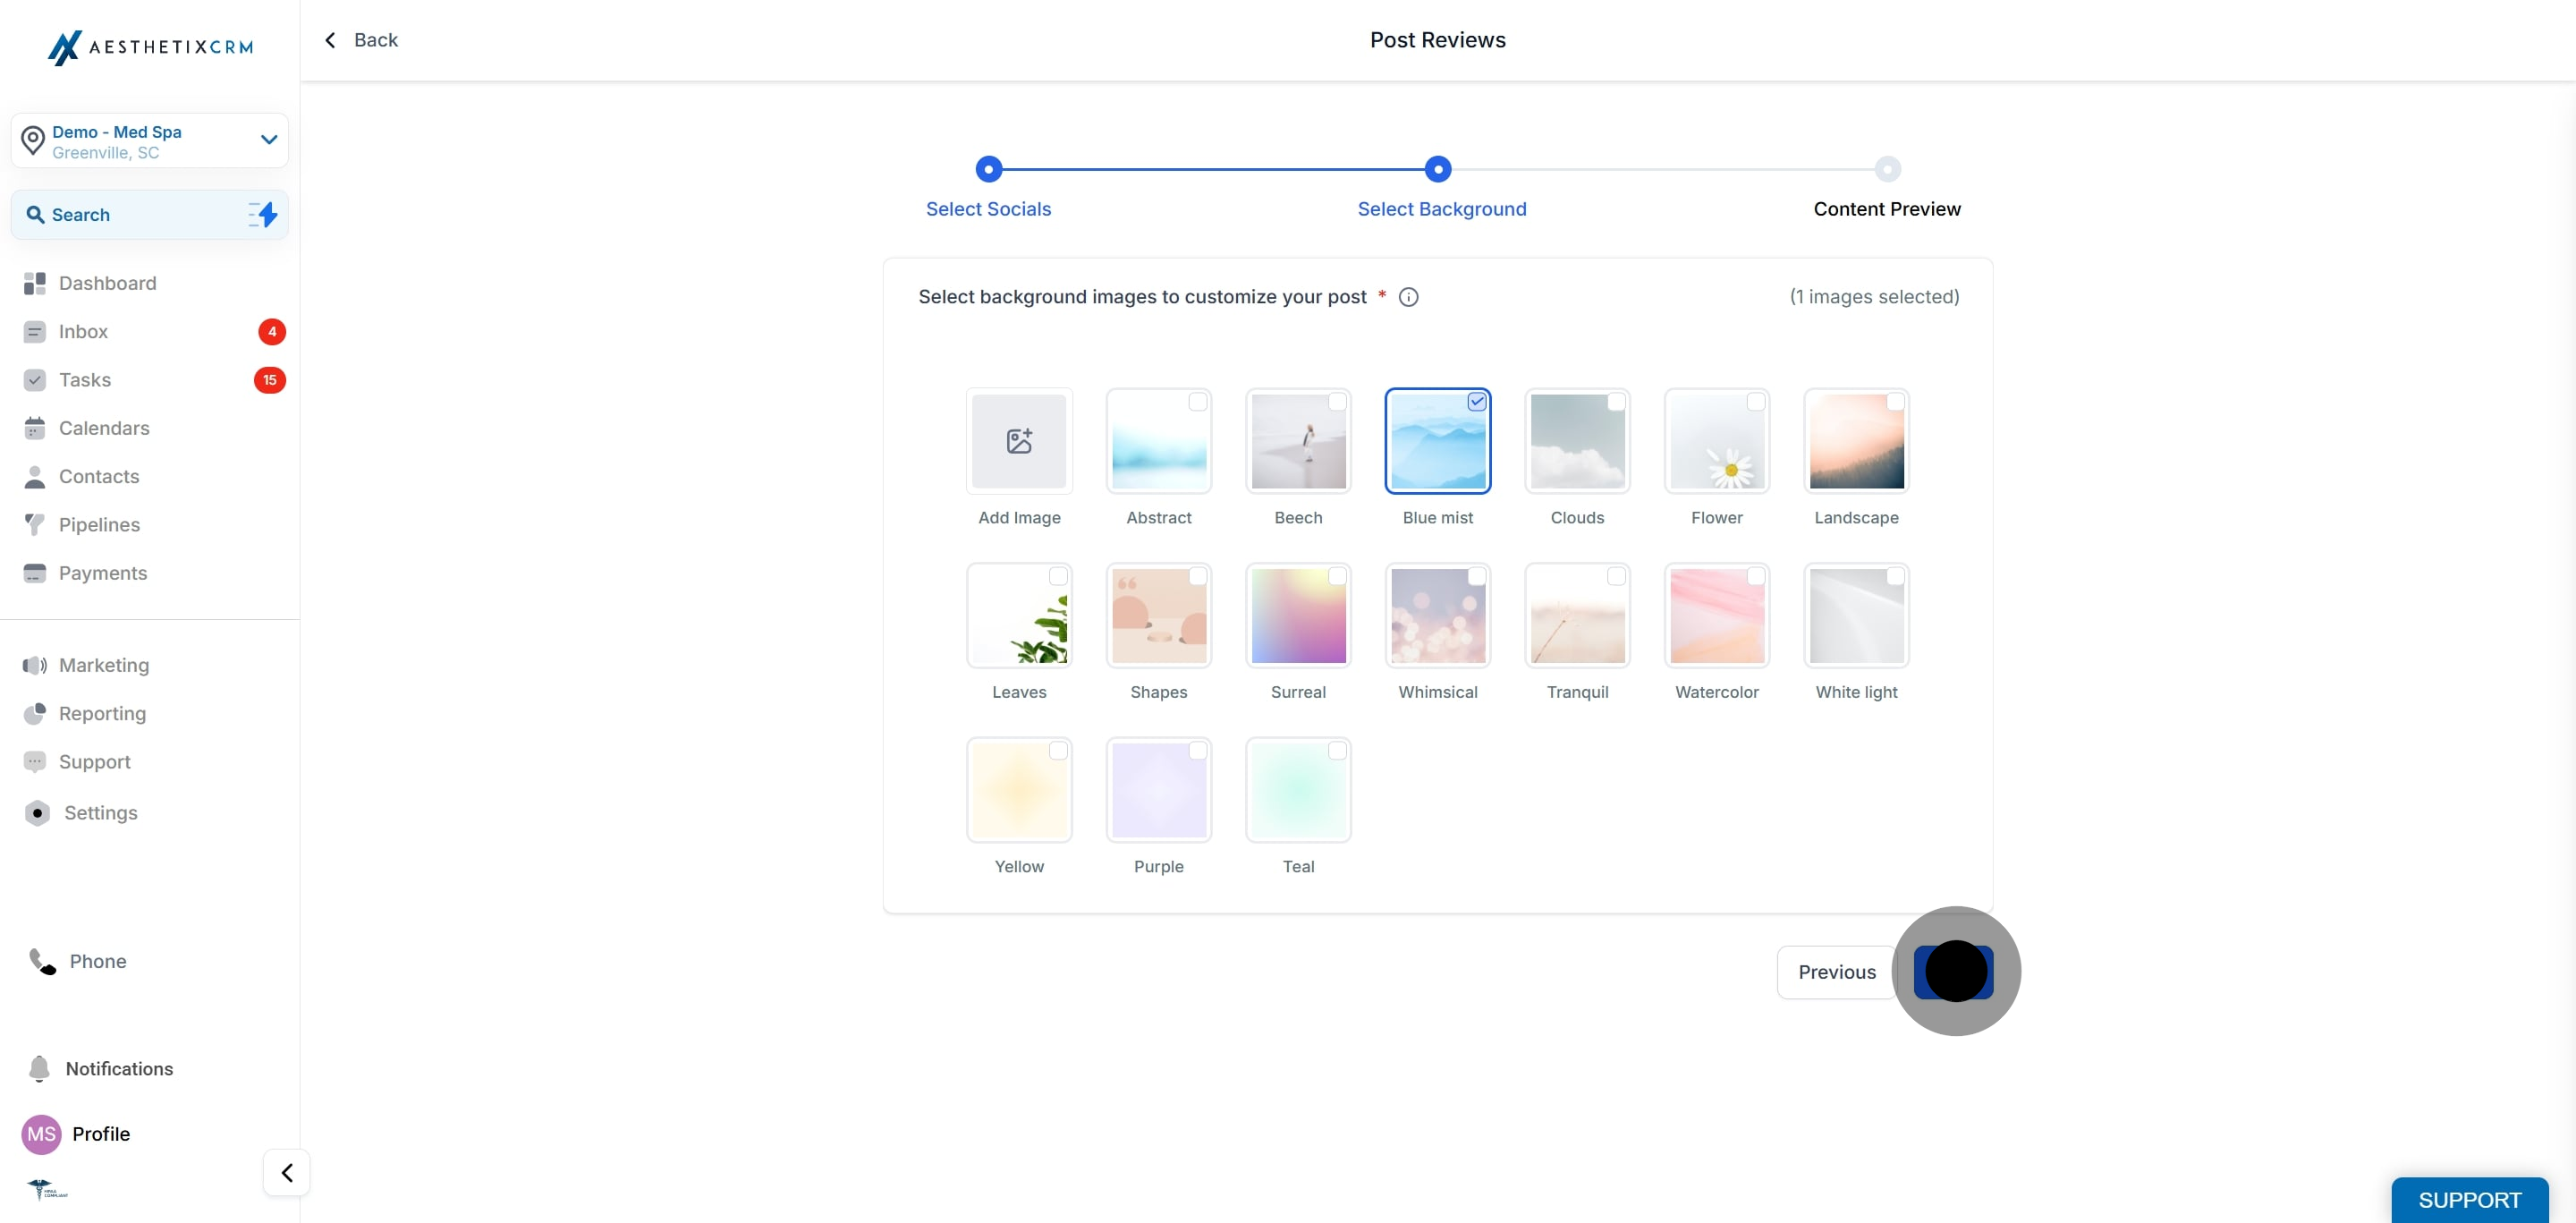This screenshot has width=2576, height=1223.
Task: Pick the Purple background swatch
Action: point(1158,790)
